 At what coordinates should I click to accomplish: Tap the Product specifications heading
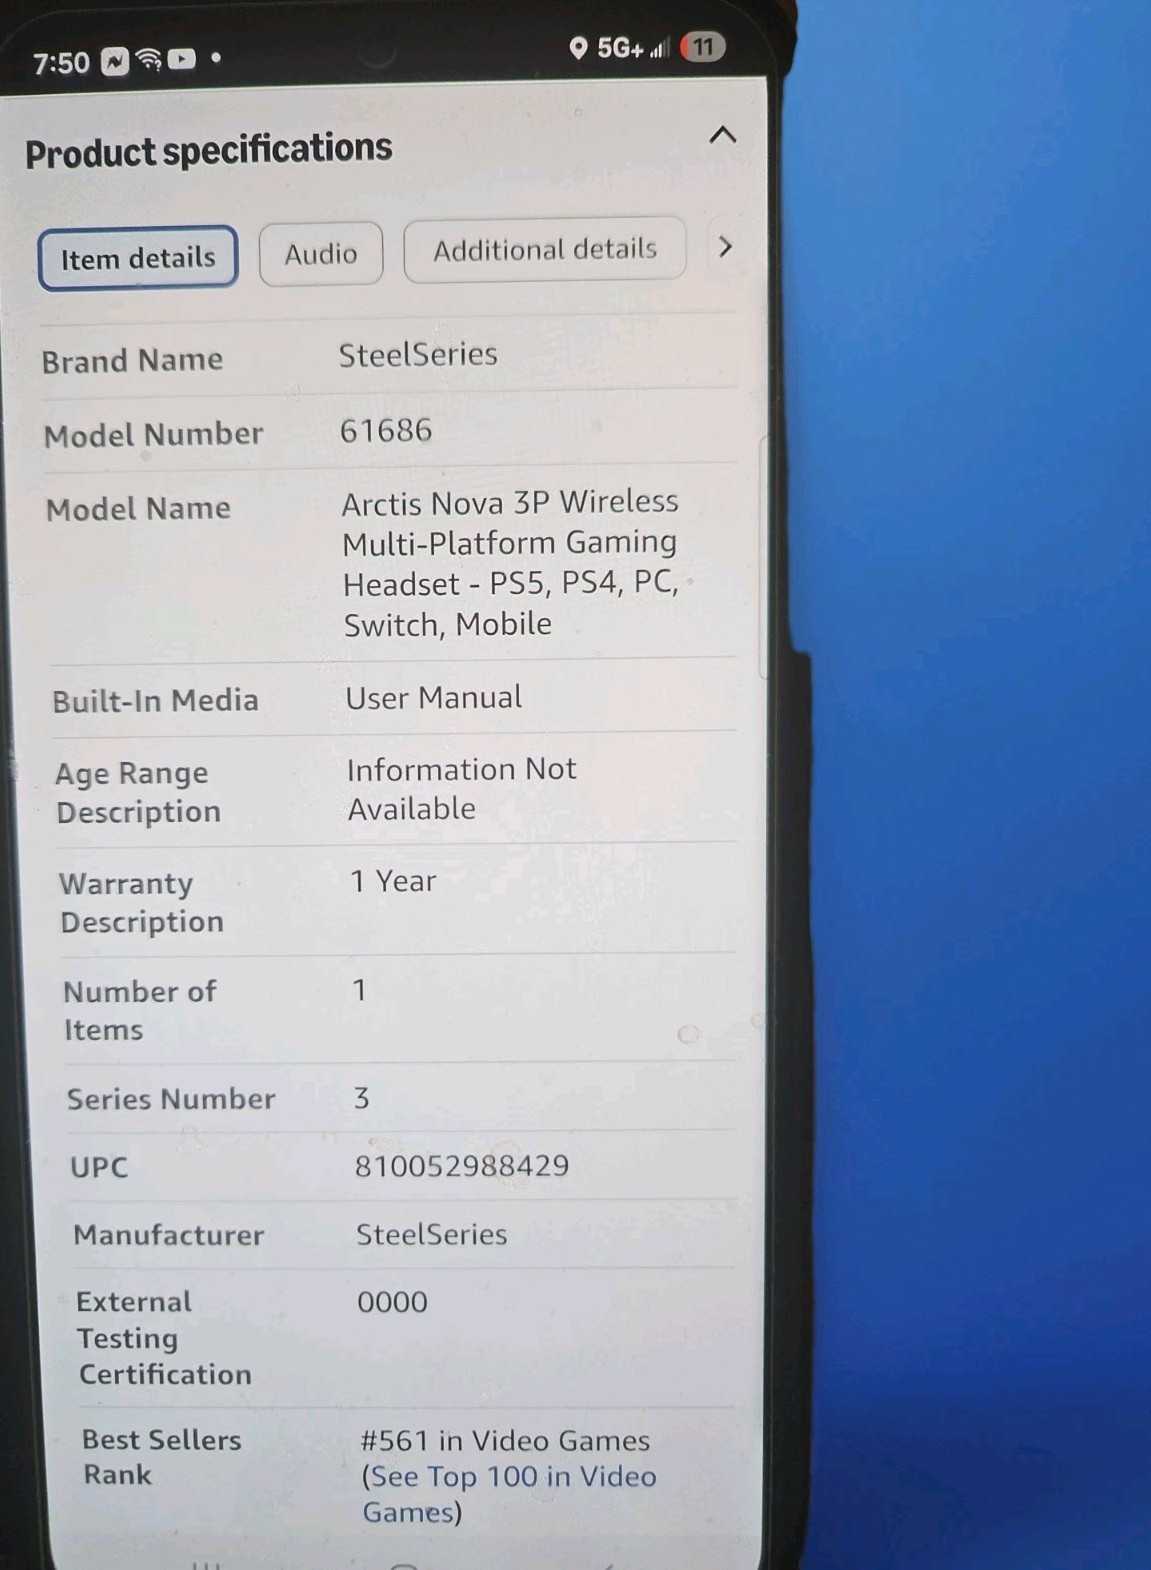click(x=208, y=151)
